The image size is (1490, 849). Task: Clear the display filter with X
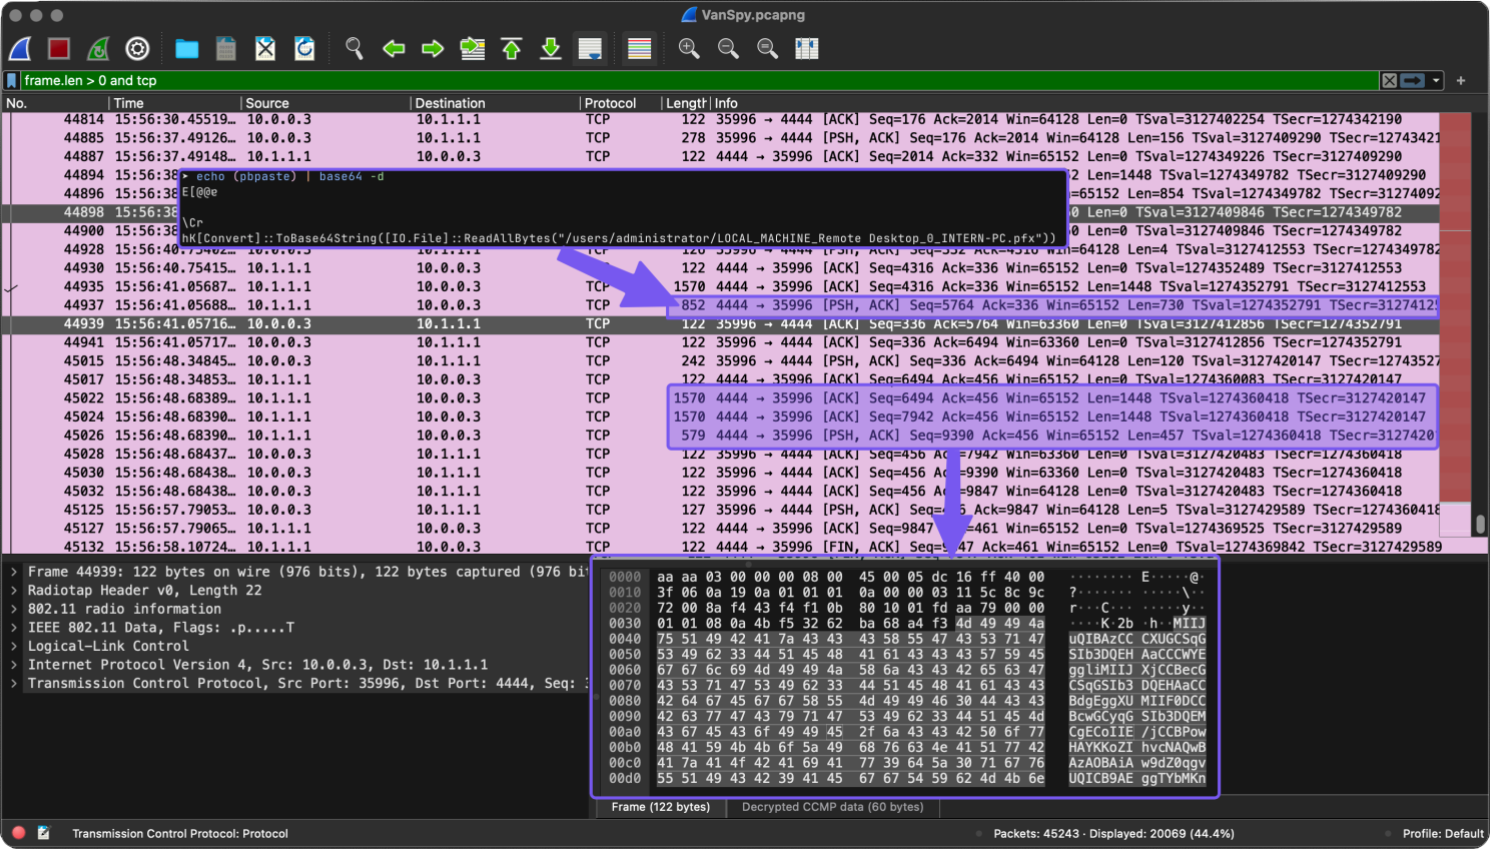[x=1389, y=80]
